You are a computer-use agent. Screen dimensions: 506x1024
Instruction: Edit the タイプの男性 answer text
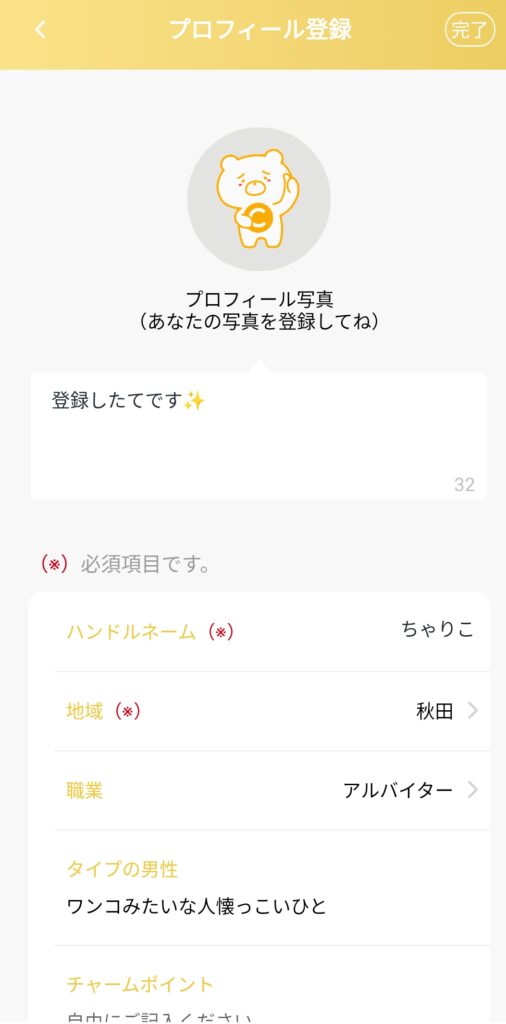pos(197,906)
